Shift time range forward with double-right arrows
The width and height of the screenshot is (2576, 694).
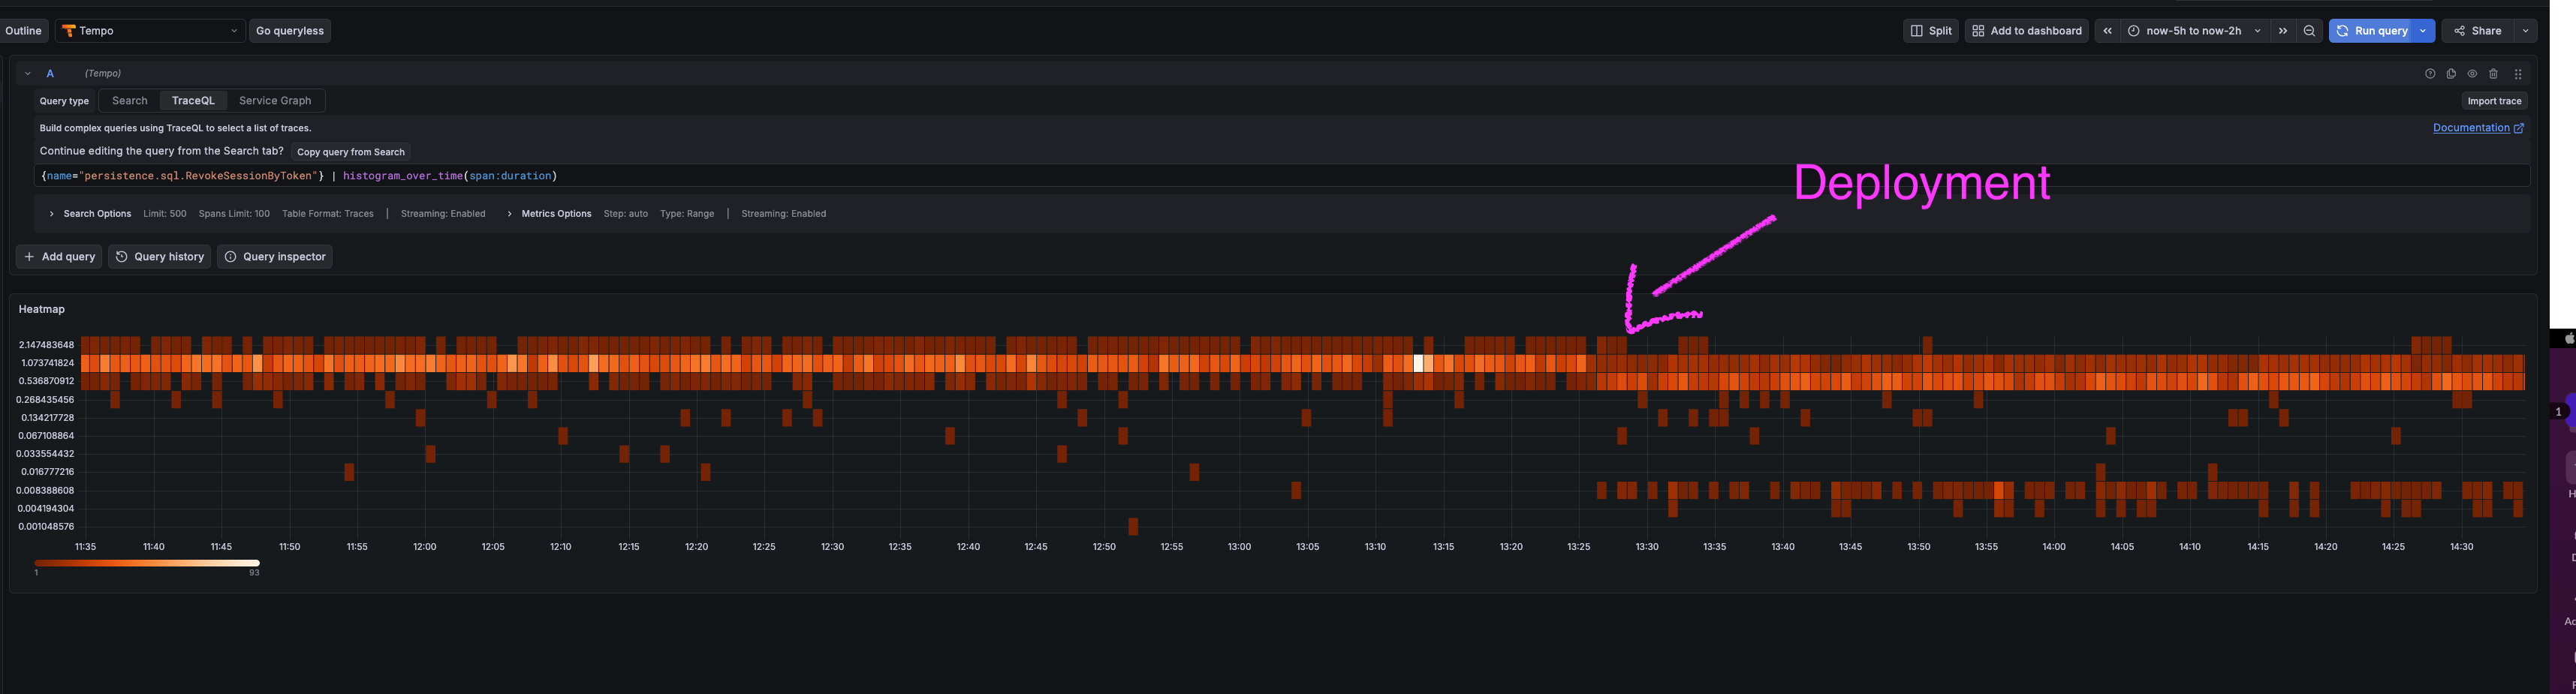[2283, 31]
